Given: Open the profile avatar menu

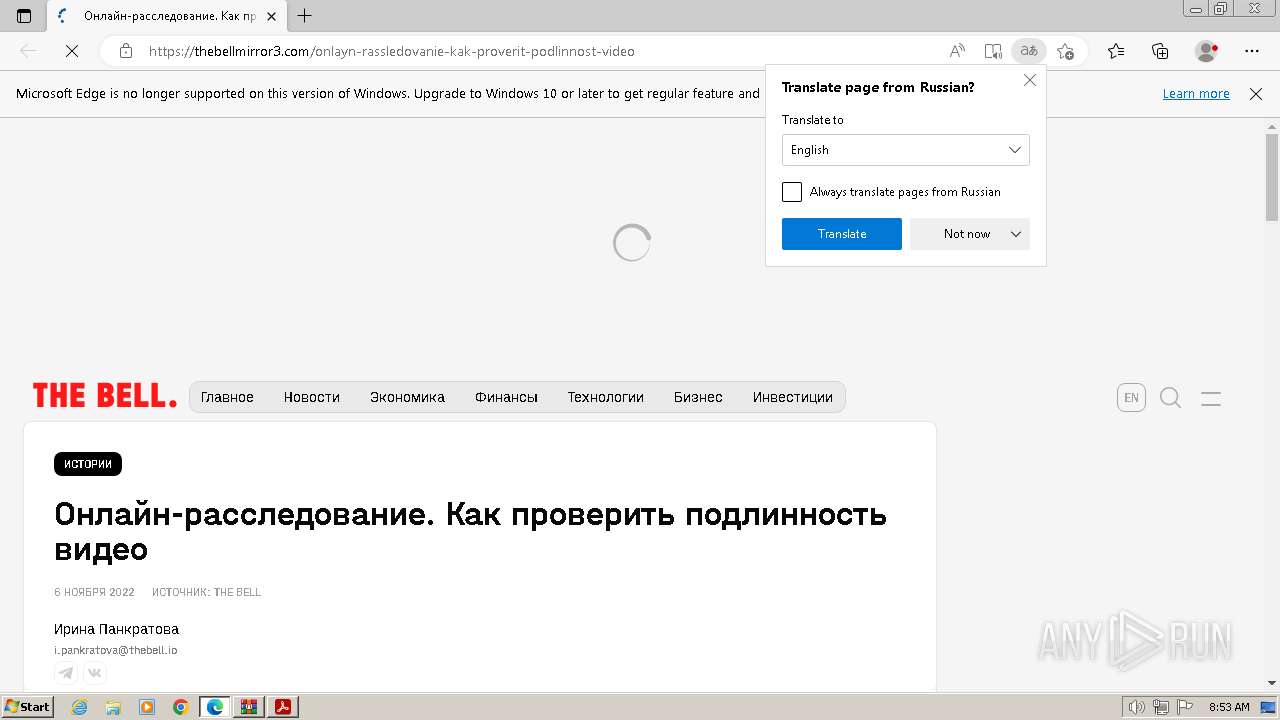Looking at the screenshot, I should (x=1206, y=51).
